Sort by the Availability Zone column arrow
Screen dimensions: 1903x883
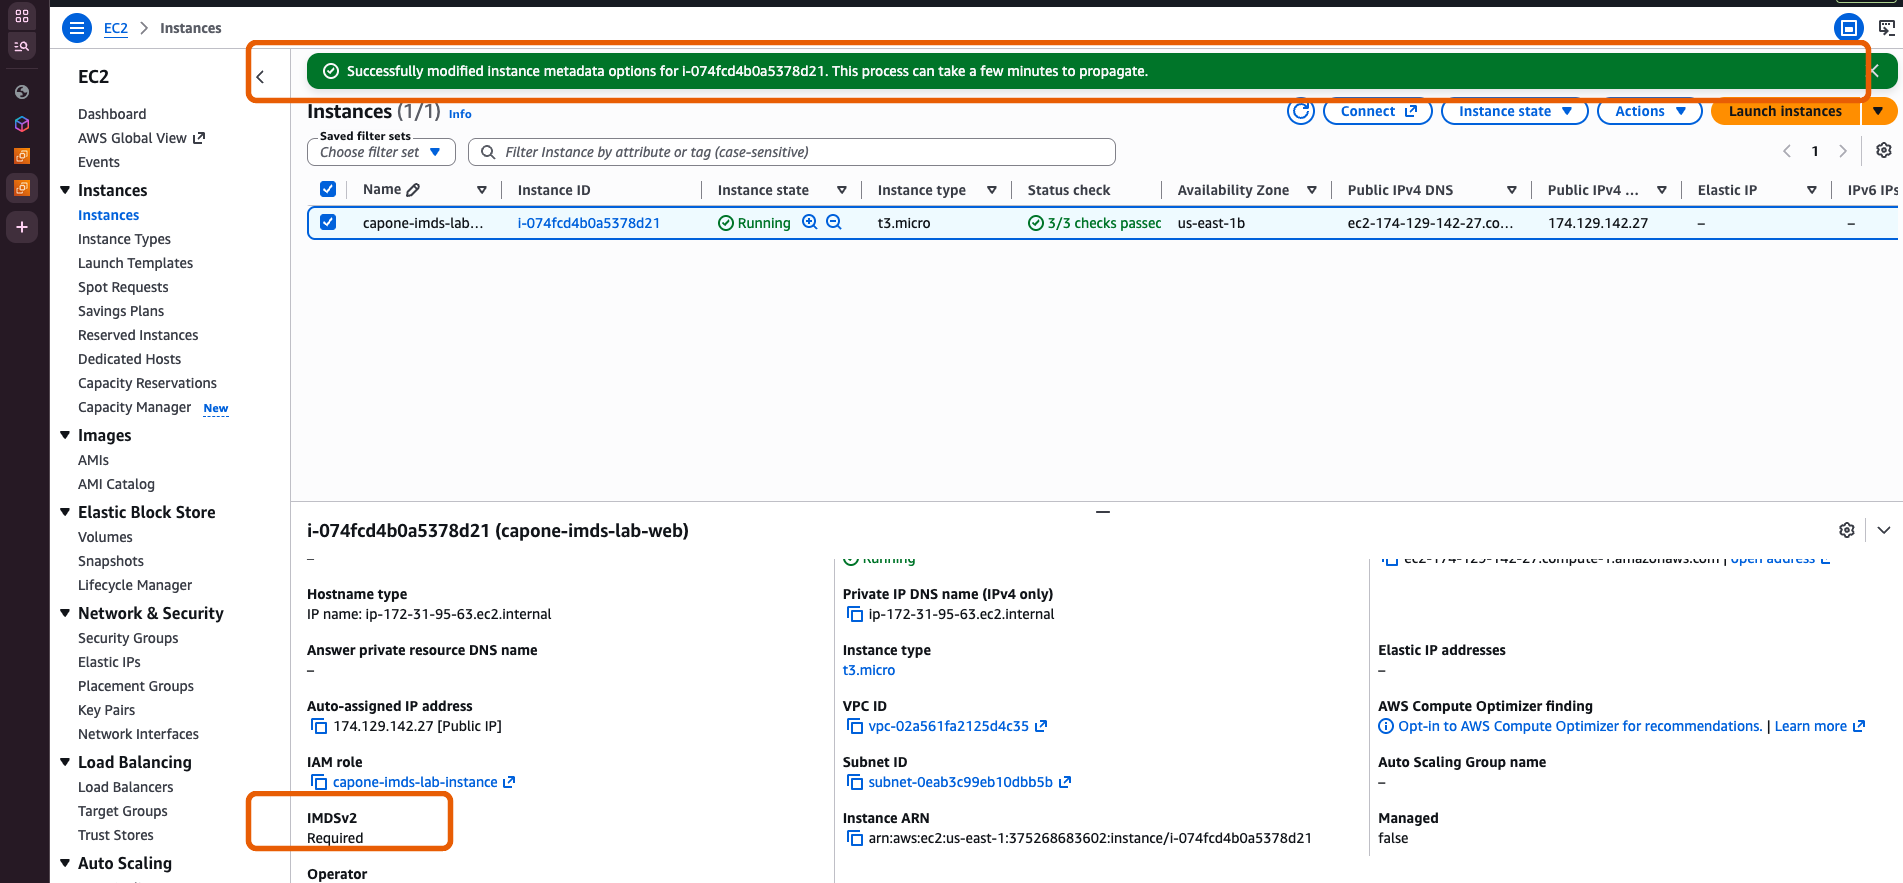pyautogui.click(x=1312, y=190)
